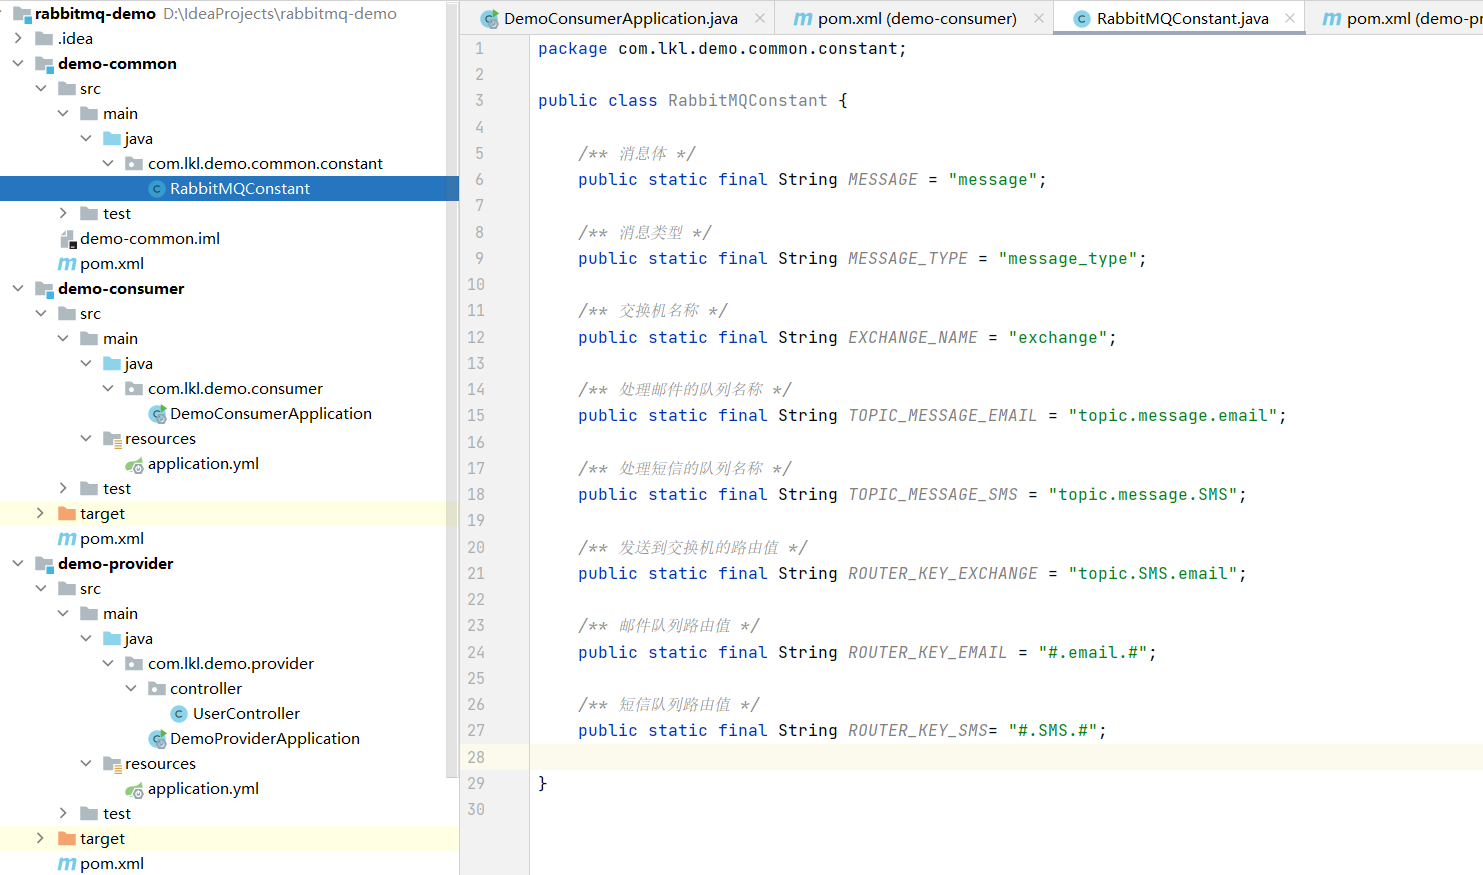Collapse the resources folder under demo-provider
Viewport: 1483px width, 875px height.
86,764
